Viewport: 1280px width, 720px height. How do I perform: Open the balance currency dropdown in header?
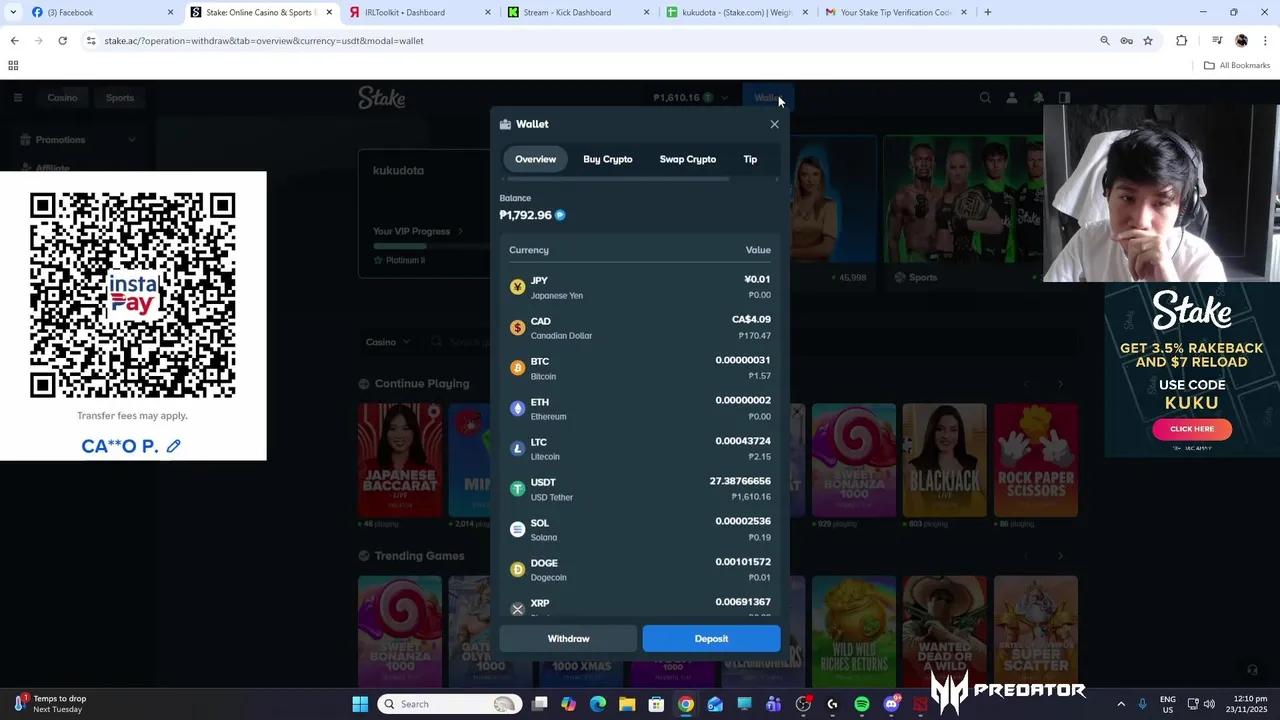690,97
